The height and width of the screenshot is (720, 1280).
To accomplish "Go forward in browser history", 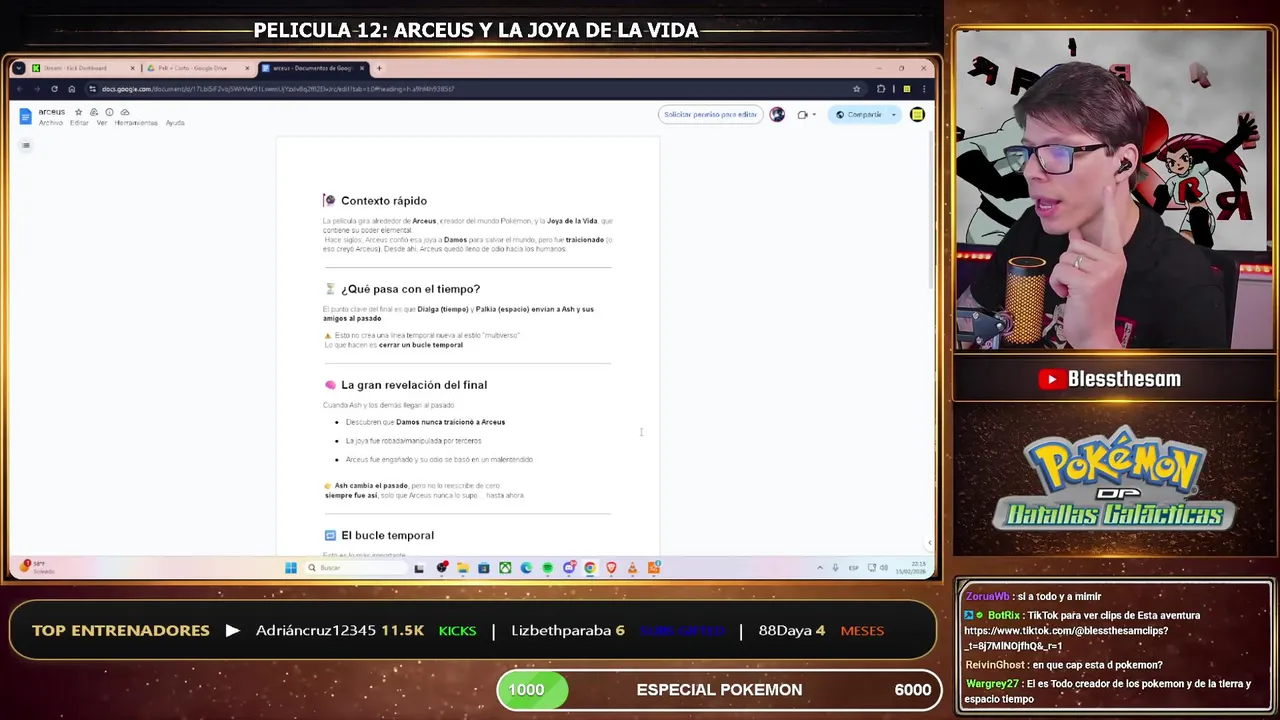I will point(37,89).
